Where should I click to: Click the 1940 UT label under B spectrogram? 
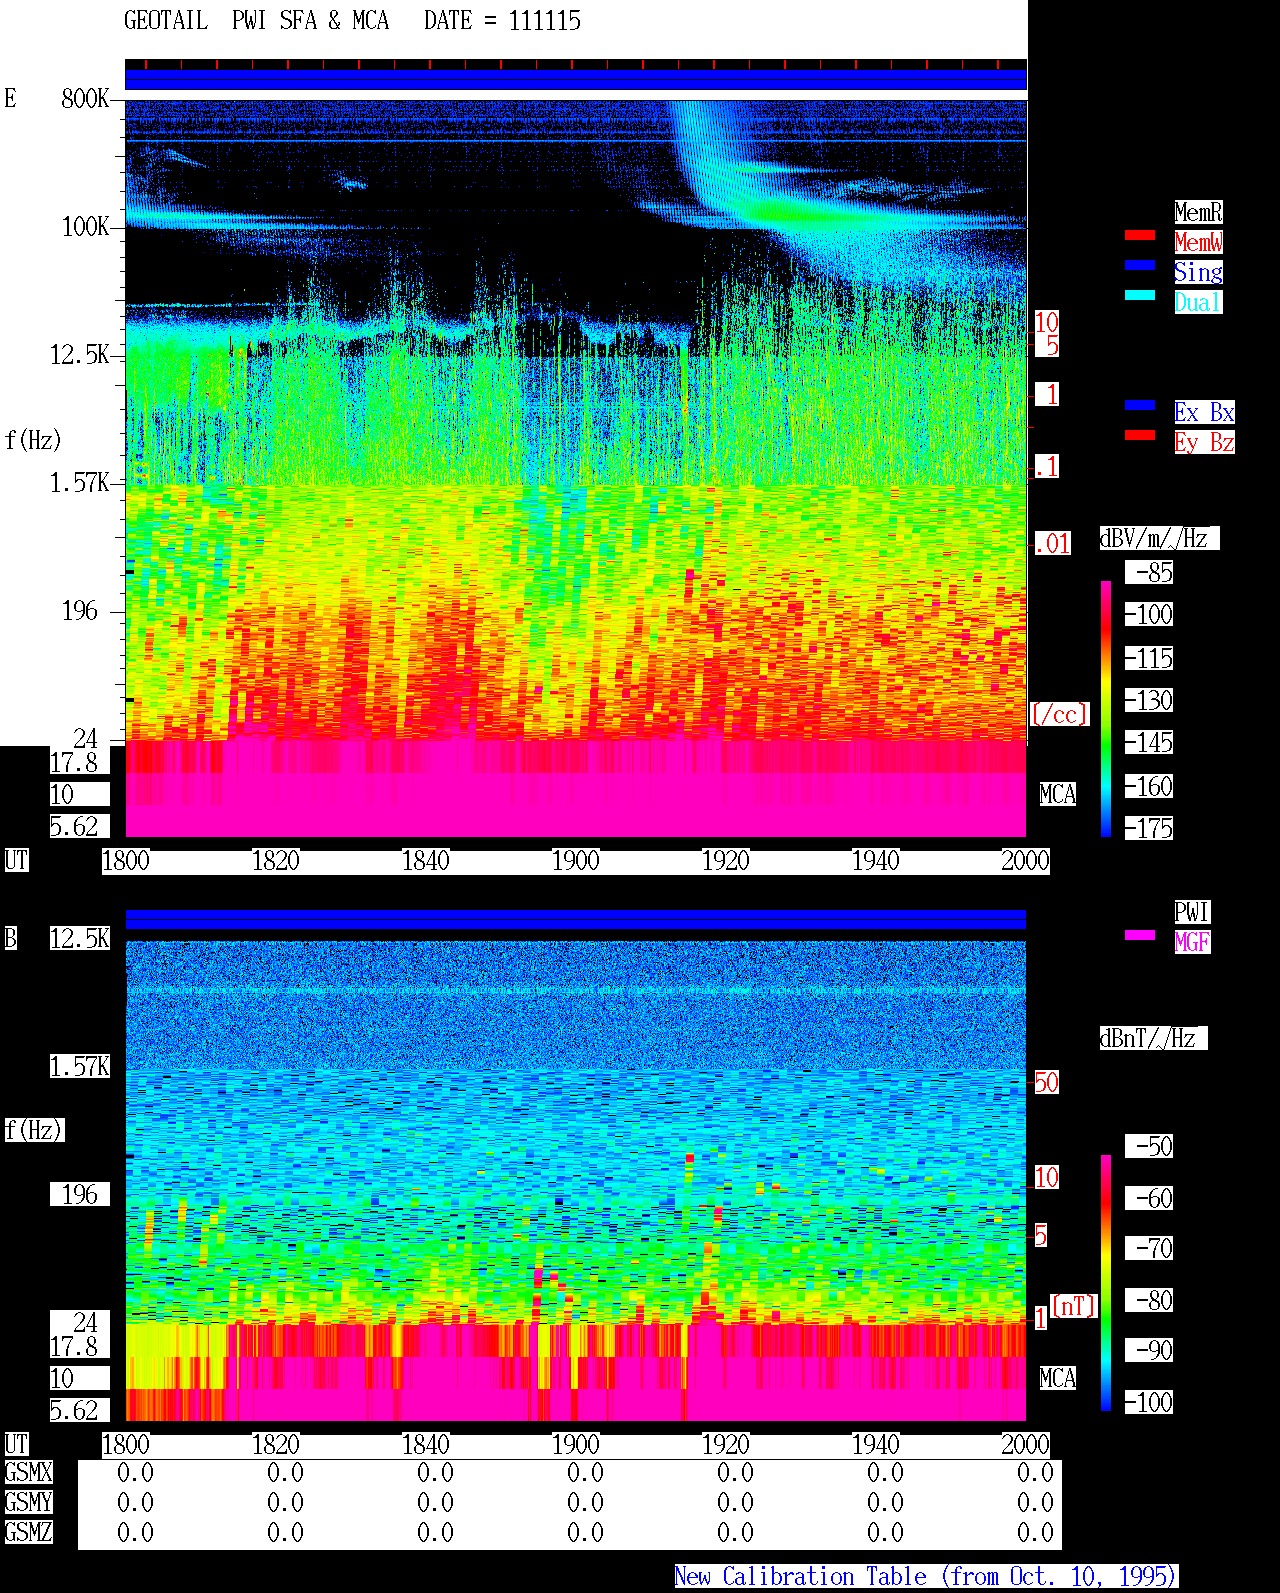point(875,1445)
